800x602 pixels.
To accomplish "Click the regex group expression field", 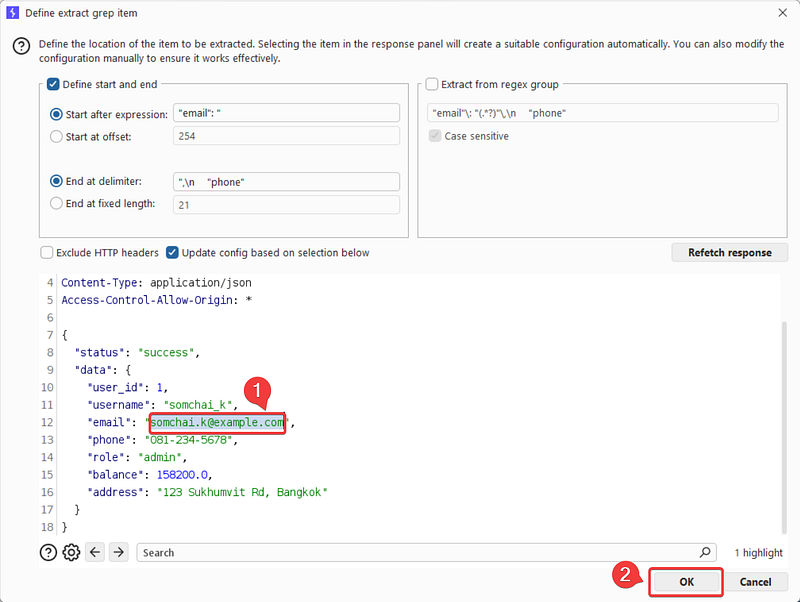I will (x=603, y=113).
